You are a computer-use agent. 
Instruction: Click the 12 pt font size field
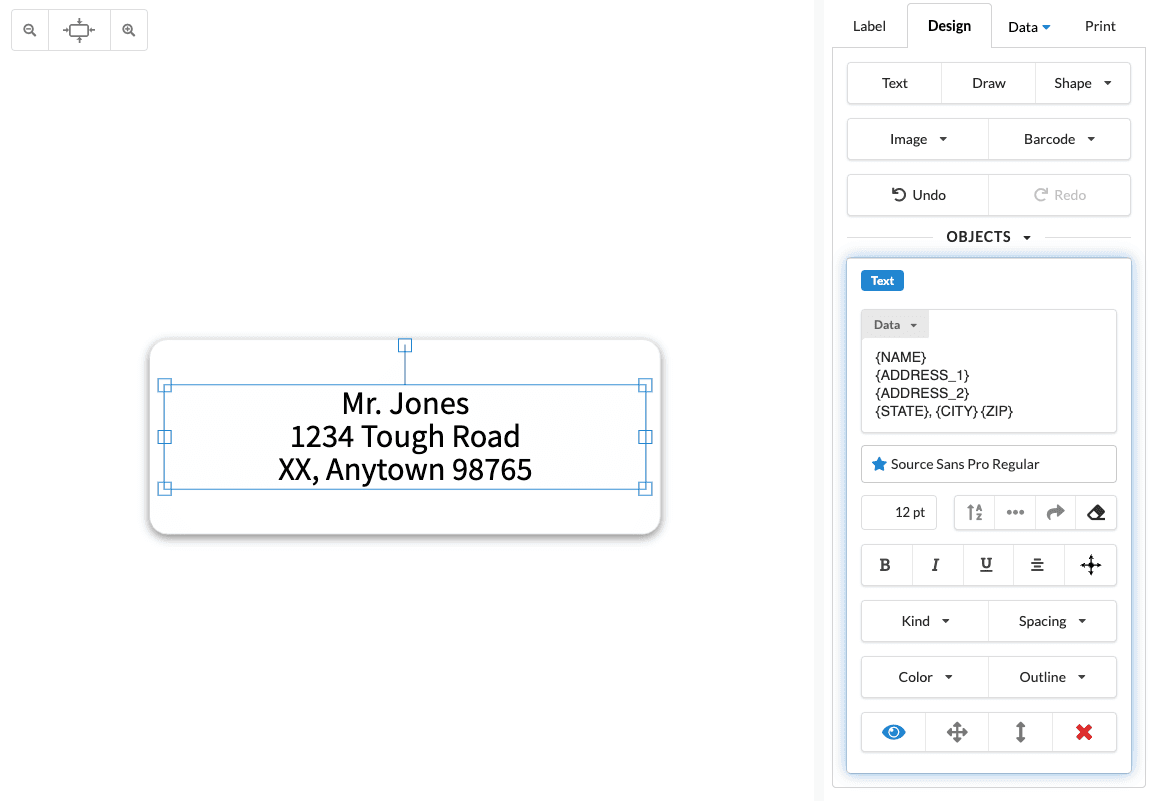click(x=898, y=512)
